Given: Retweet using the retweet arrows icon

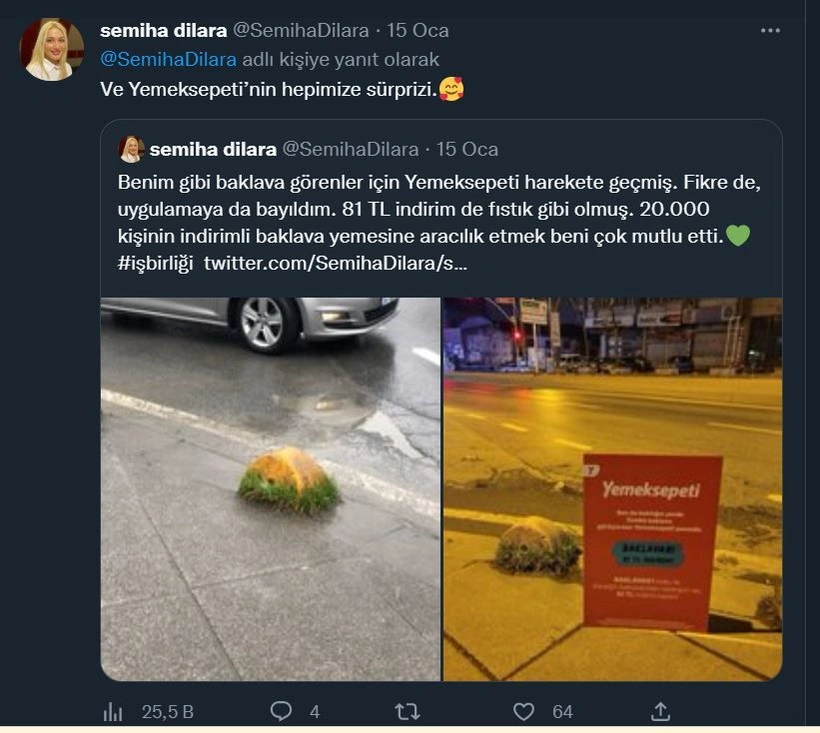Looking at the screenshot, I should point(407,712).
